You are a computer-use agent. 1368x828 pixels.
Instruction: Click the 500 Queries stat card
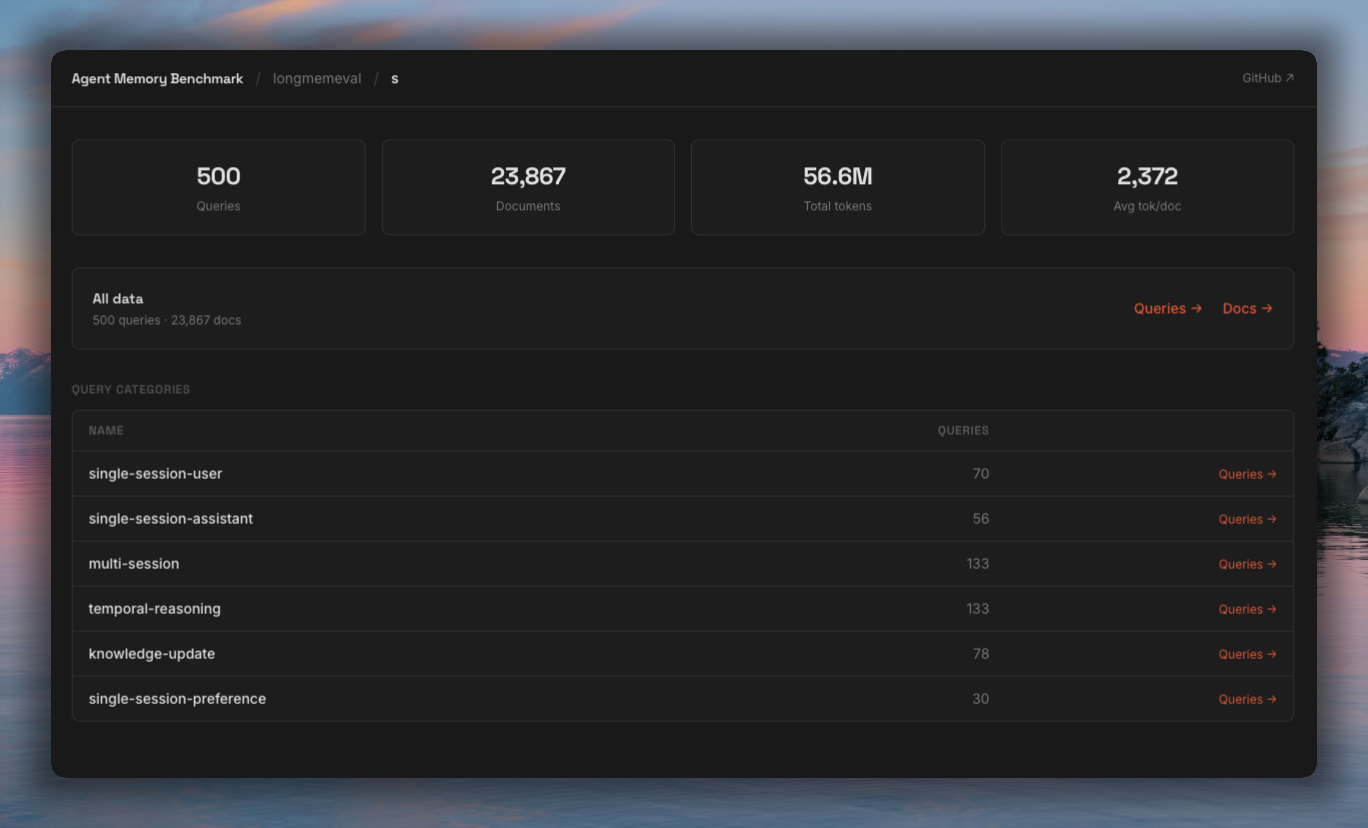point(218,188)
